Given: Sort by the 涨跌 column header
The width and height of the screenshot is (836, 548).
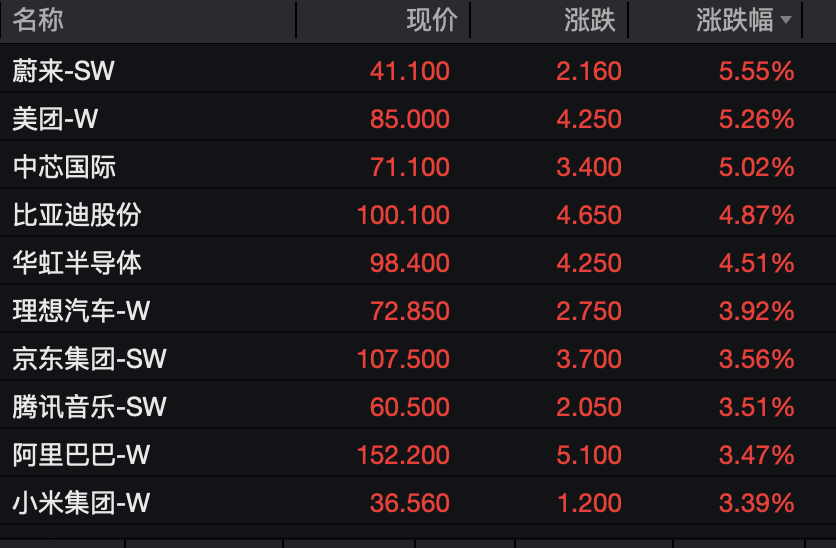Looking at the screenshot, I should point(590,20).
